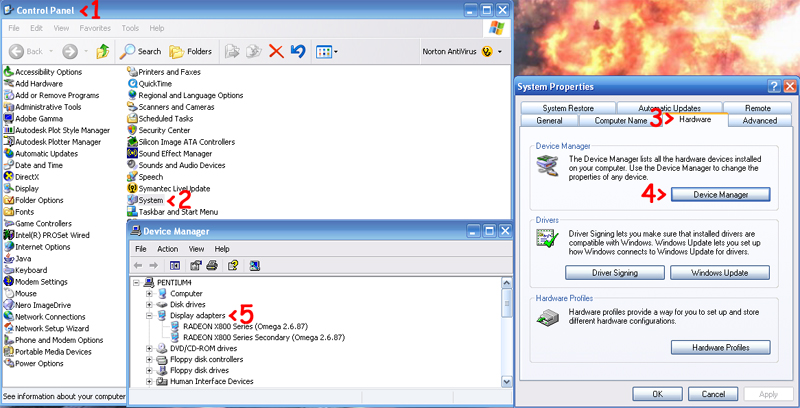800x408 pixels.
Task: Click the Up folder toolbar icon
Action: (x=102, y=51)
